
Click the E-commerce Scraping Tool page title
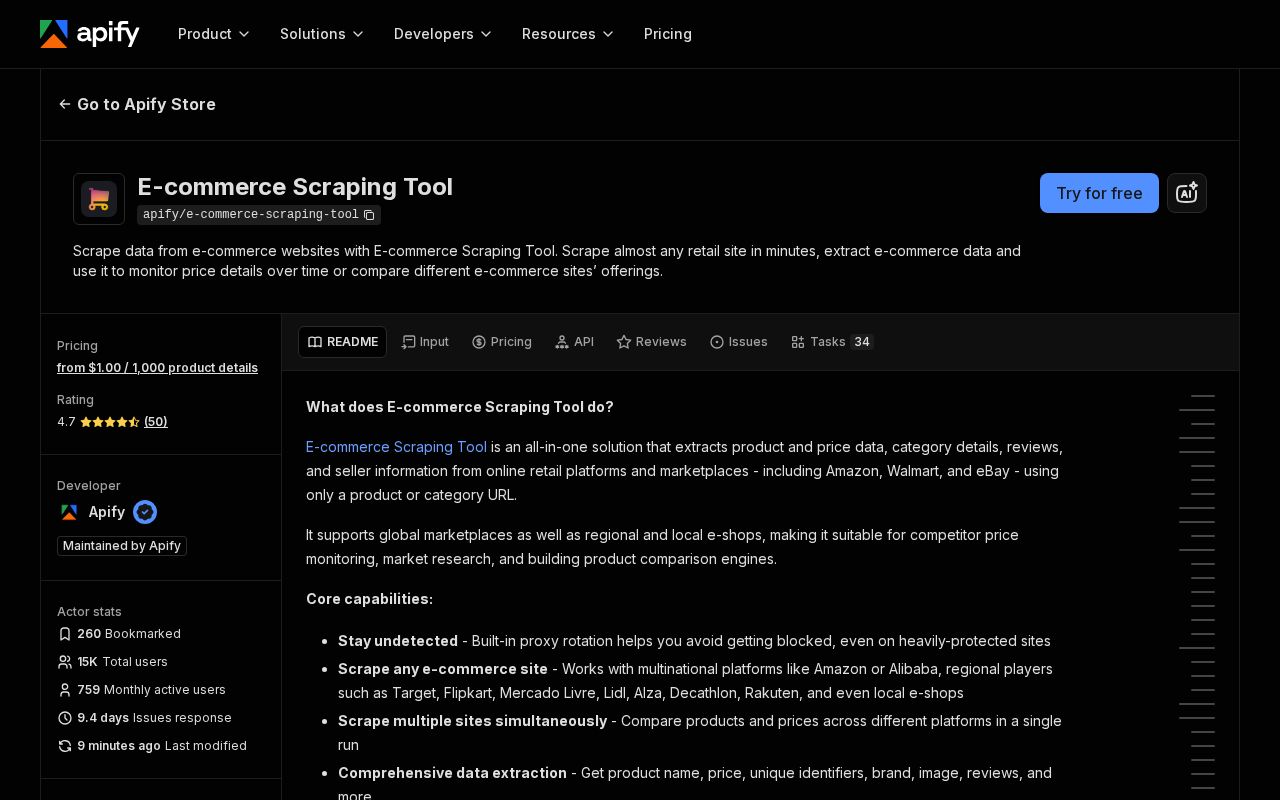pos(295,187)
